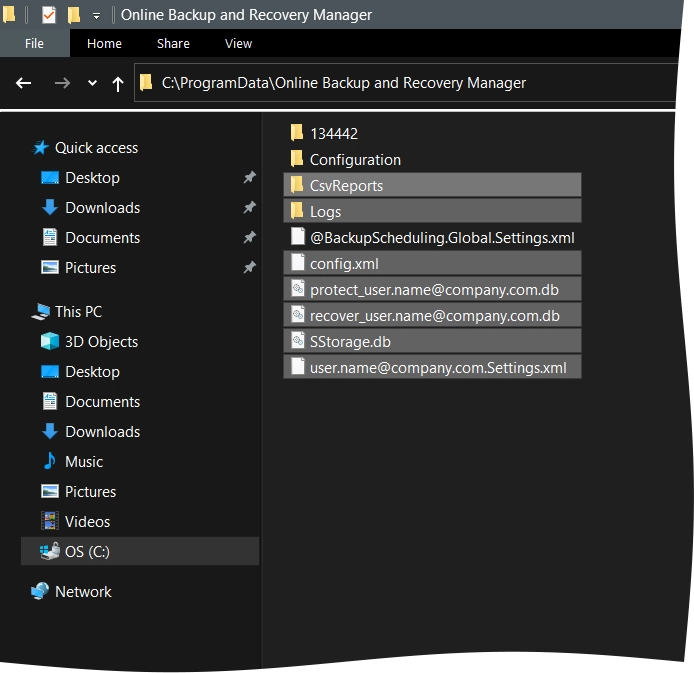The width and height of the screenshot is (694, 673).
Task: Go back using the Back arrow
Action: point(23,83)
